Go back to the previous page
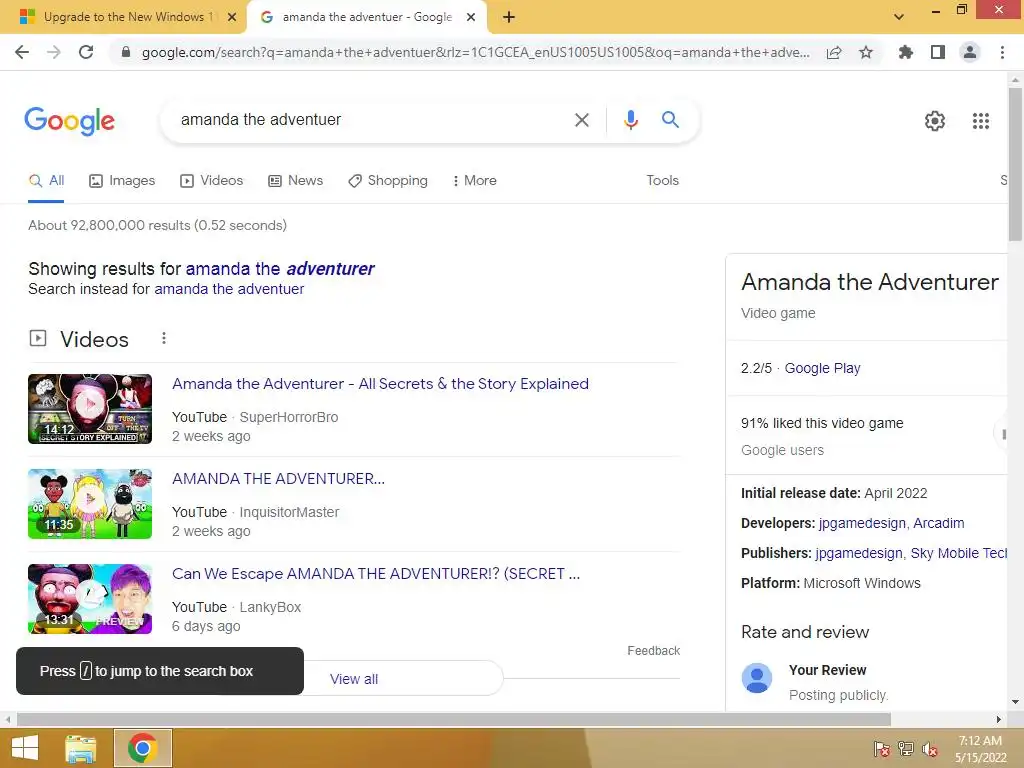This screenshot has width=1024, height=768. [22, 52]
